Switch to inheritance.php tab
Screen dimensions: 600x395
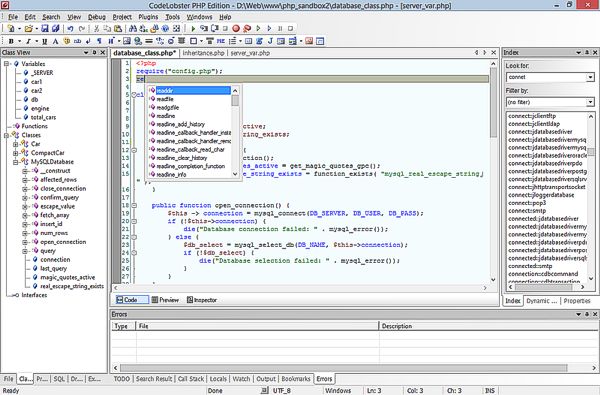[x=203, y=53]
